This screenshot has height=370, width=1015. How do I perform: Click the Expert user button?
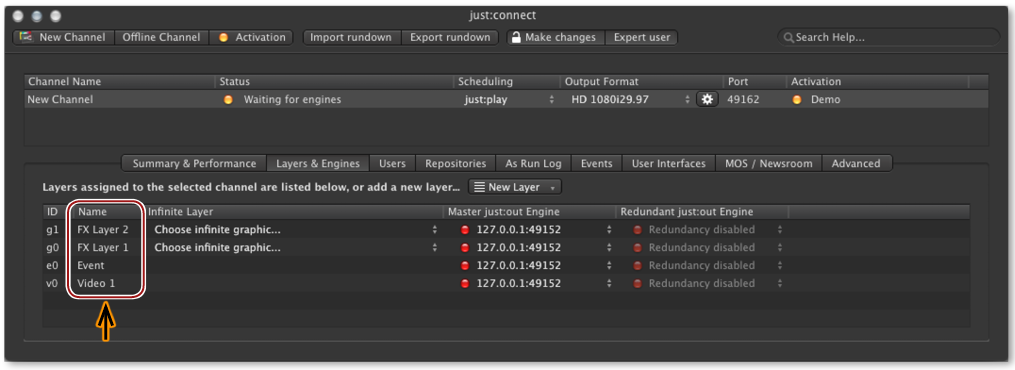(x=641, y=38)
